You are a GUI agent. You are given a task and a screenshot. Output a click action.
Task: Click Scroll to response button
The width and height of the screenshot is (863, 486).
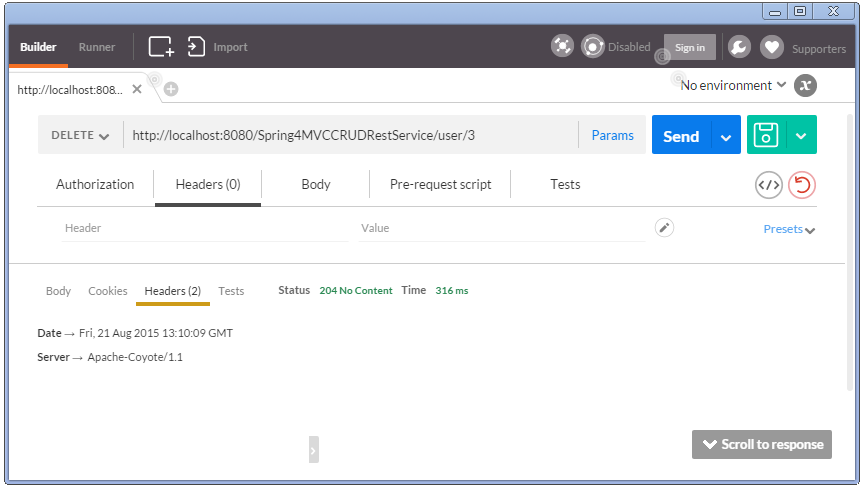(762, 444)
